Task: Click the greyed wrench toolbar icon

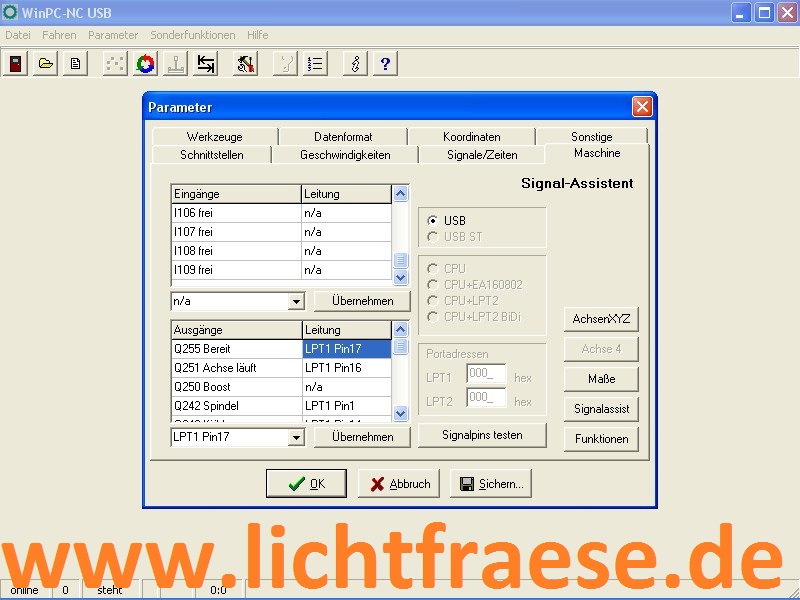Action: 285,64
